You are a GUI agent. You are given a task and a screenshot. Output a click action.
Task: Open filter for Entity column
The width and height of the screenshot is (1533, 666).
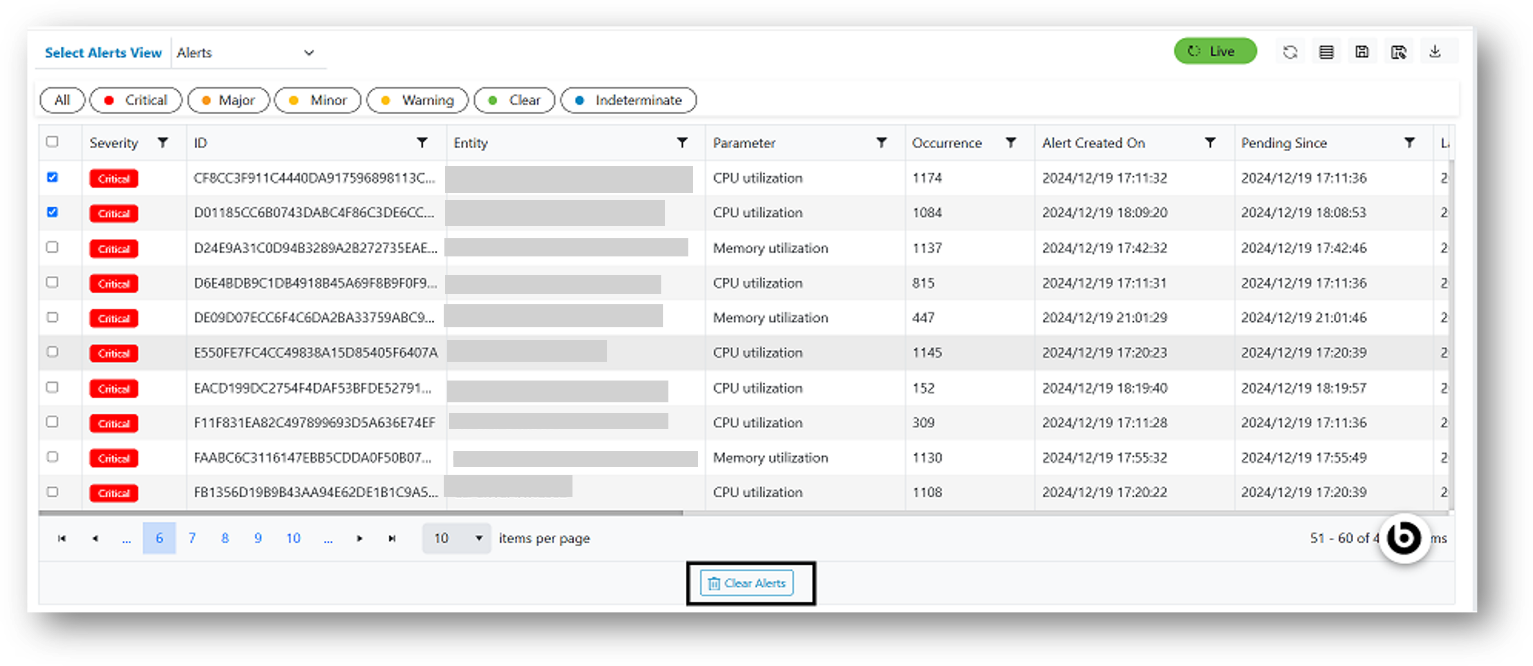point(682,143)
